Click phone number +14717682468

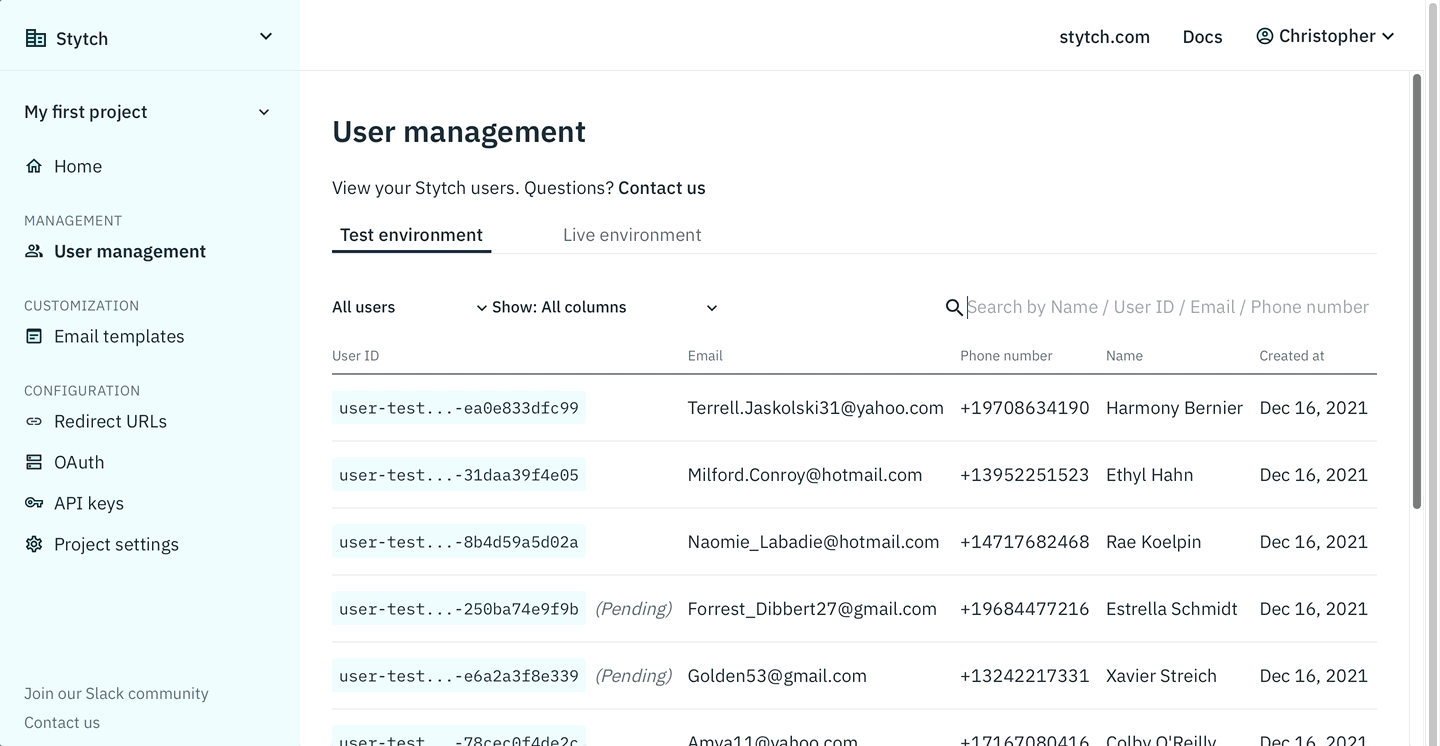click(x=1025, y=542)
